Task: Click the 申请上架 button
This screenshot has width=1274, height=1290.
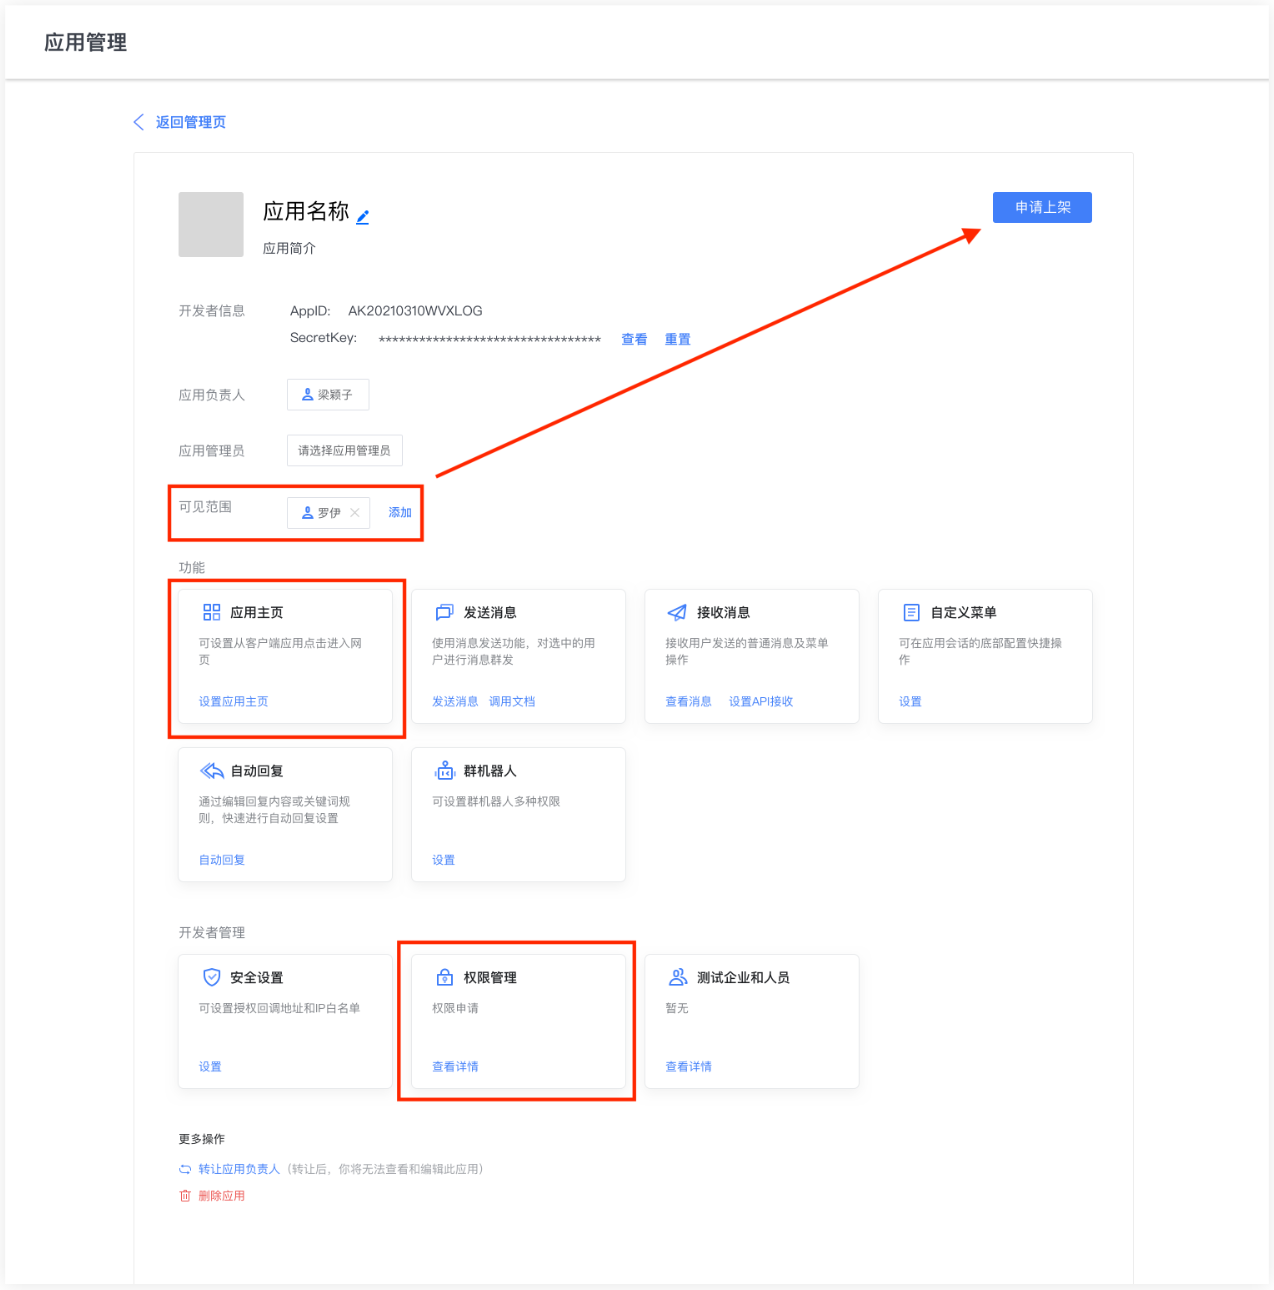Action: (x=1042, y=207)
